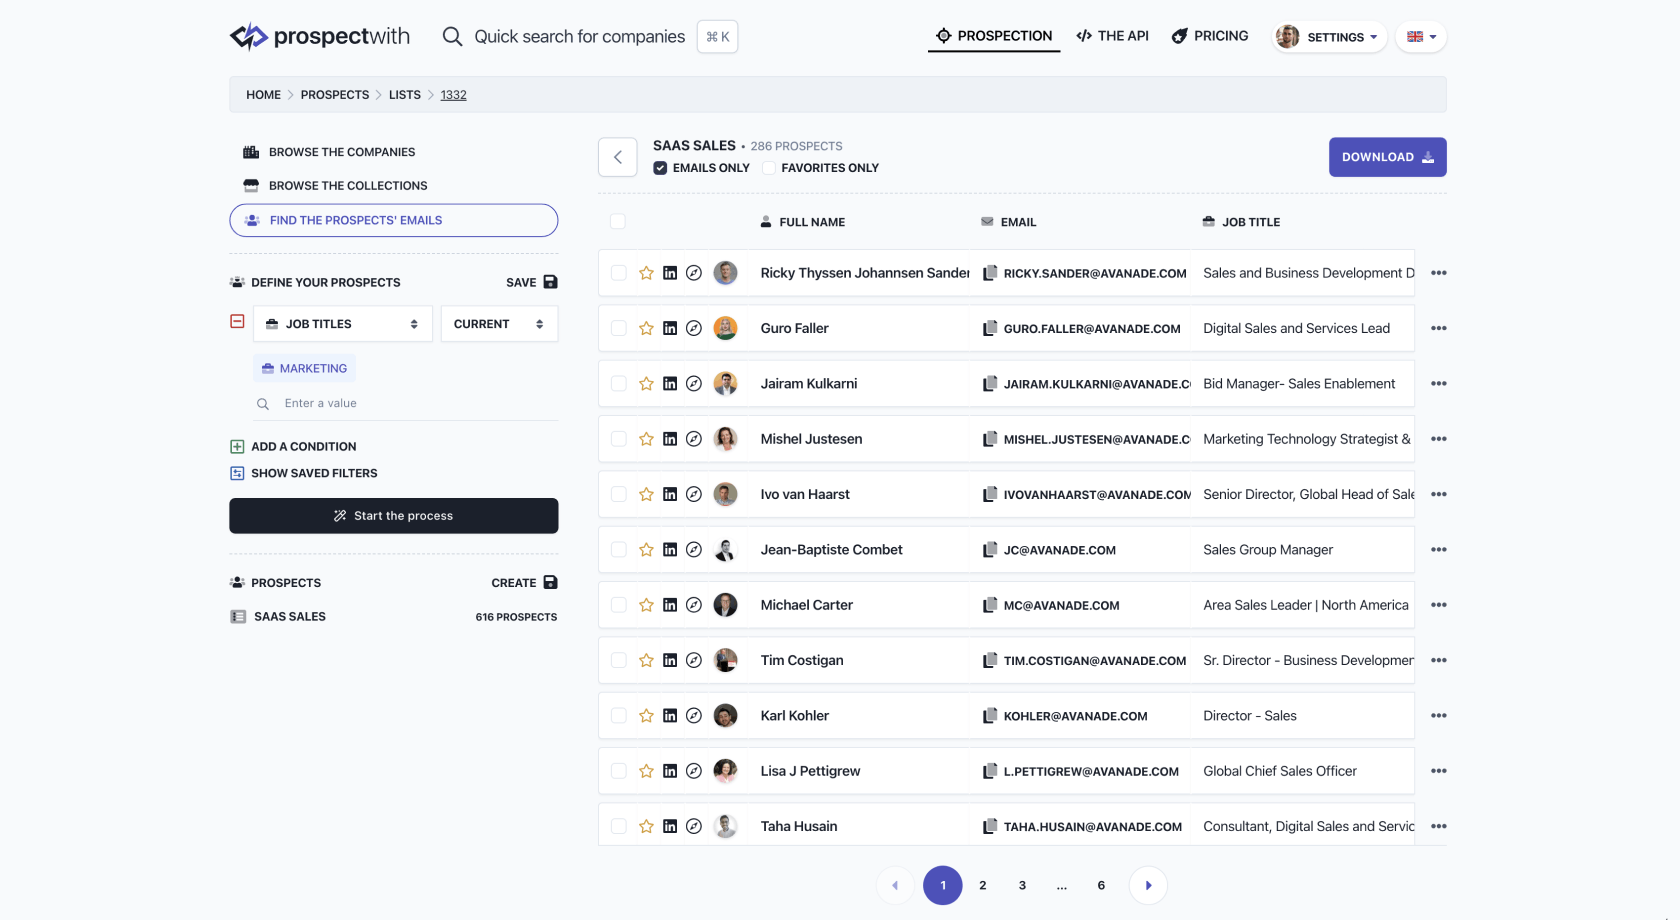Copy email icon beside TIM.COSTIGAN@AVANADE.COM
This screenshot has height=920, width=1680.
tap(990, 660)
